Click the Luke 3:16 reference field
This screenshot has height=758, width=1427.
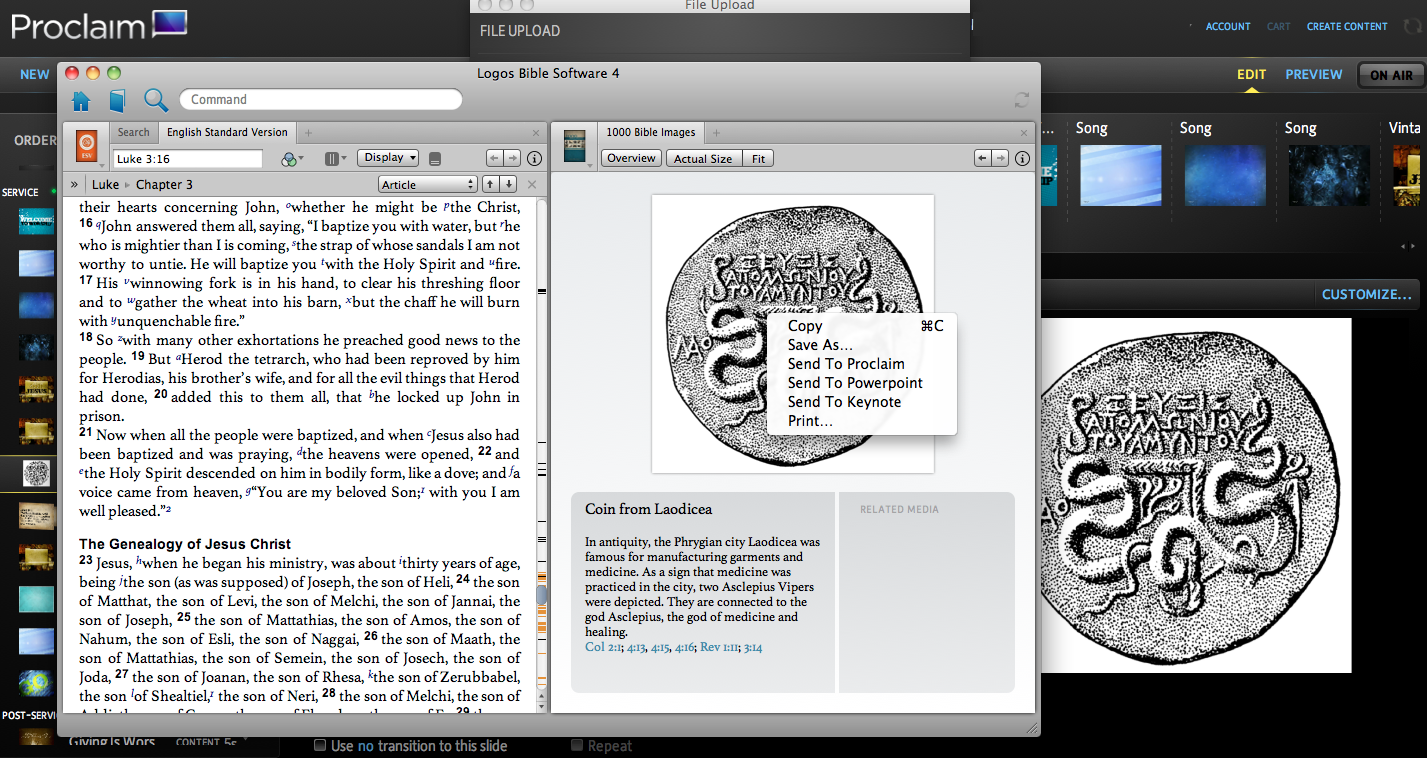188,158
